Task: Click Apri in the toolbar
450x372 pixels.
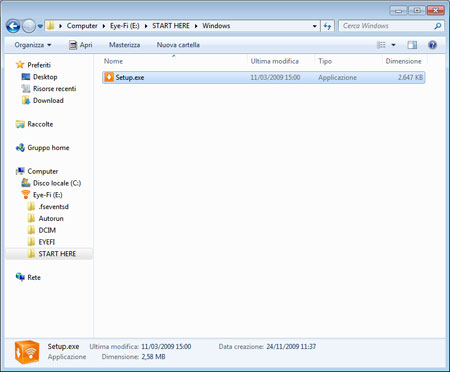Action: pyautogui.click(x=80, y=45)
